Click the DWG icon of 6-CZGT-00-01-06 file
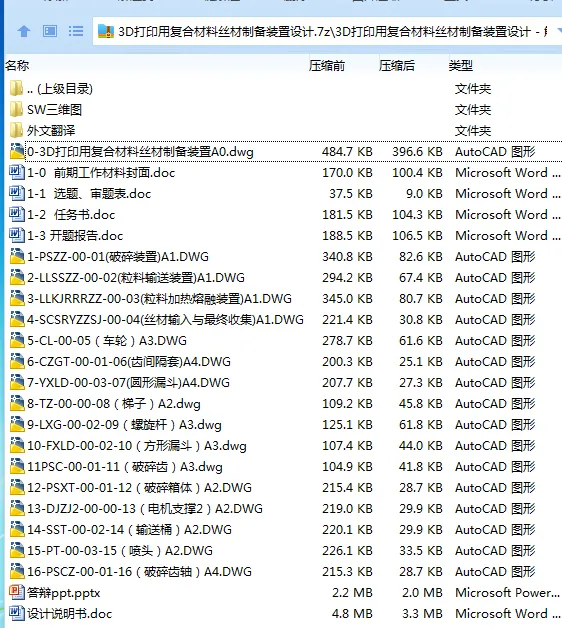This screenshot has height=628, width=562. coord(17,362)
